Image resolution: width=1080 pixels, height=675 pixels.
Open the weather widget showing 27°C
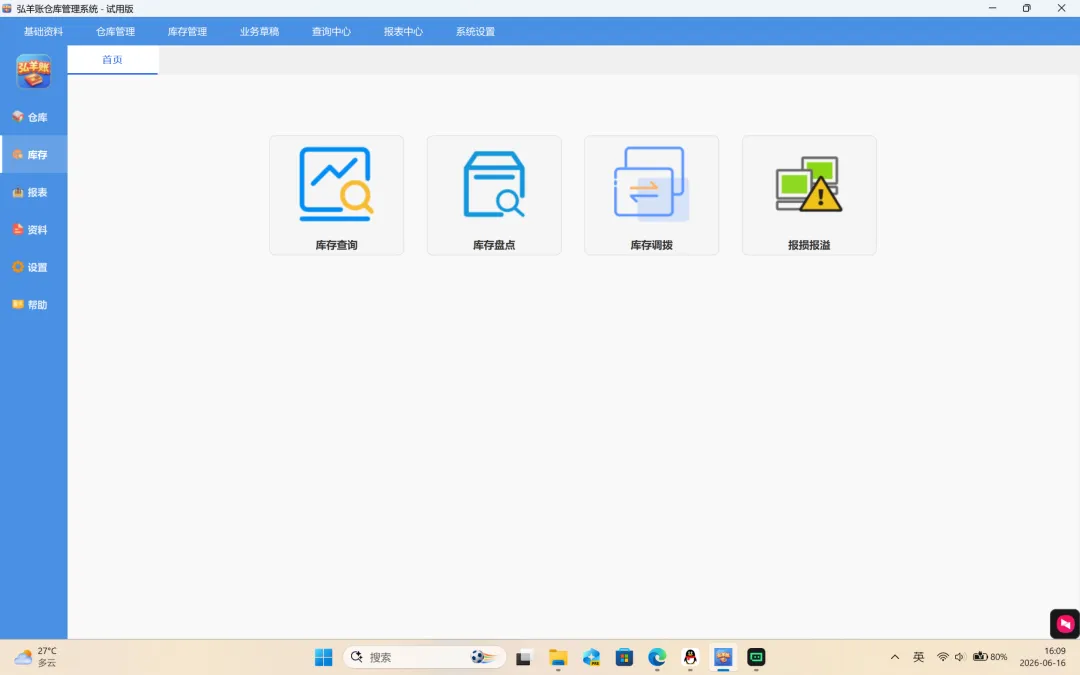point(36,657)
